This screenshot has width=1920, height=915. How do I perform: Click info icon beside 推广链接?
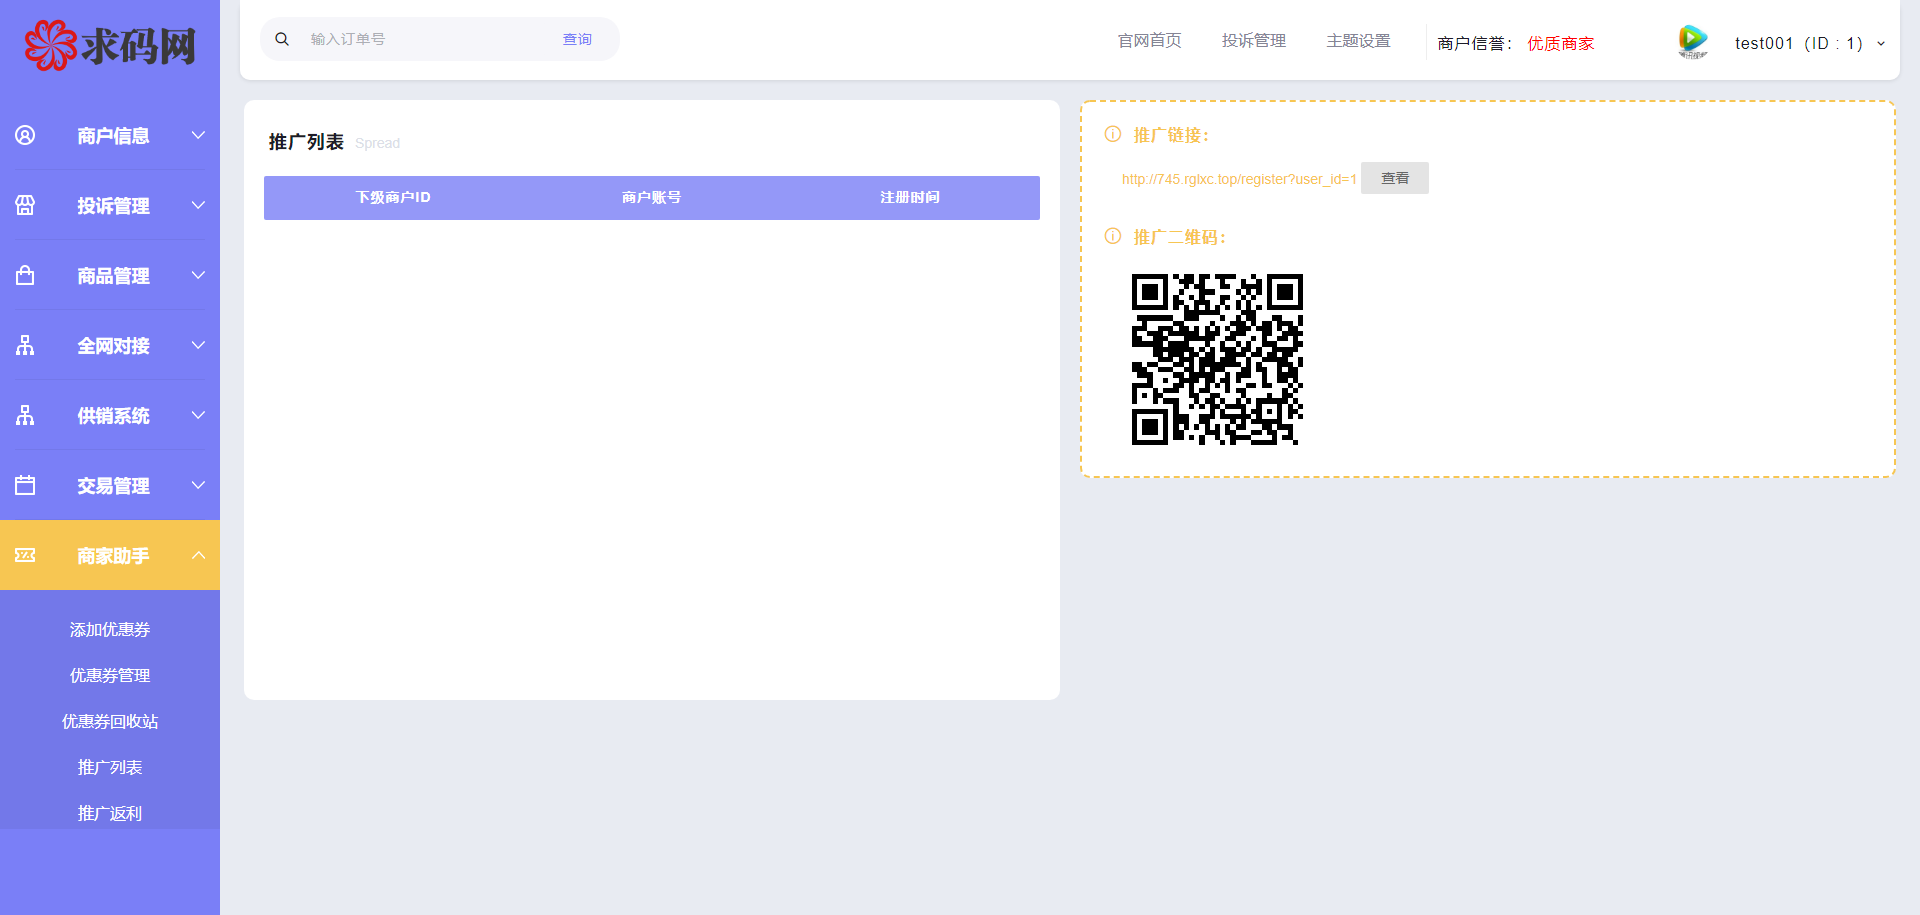pyautogui.click(x=1113, y=134)
